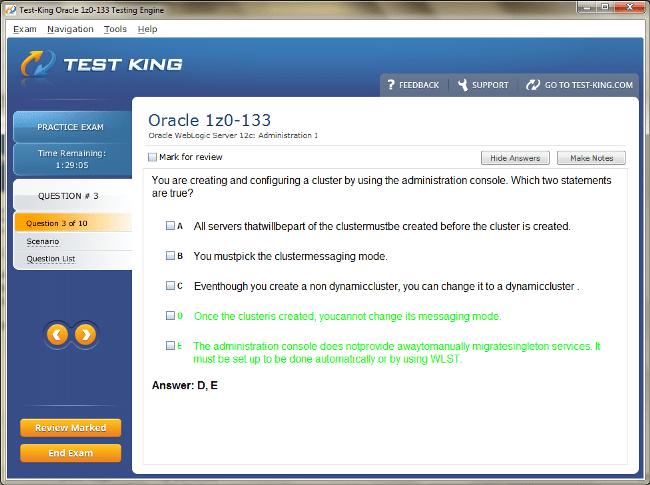650x485 pixels.
Task: Select answer text about servers created before cluster
Action: (x=382, y=226)
